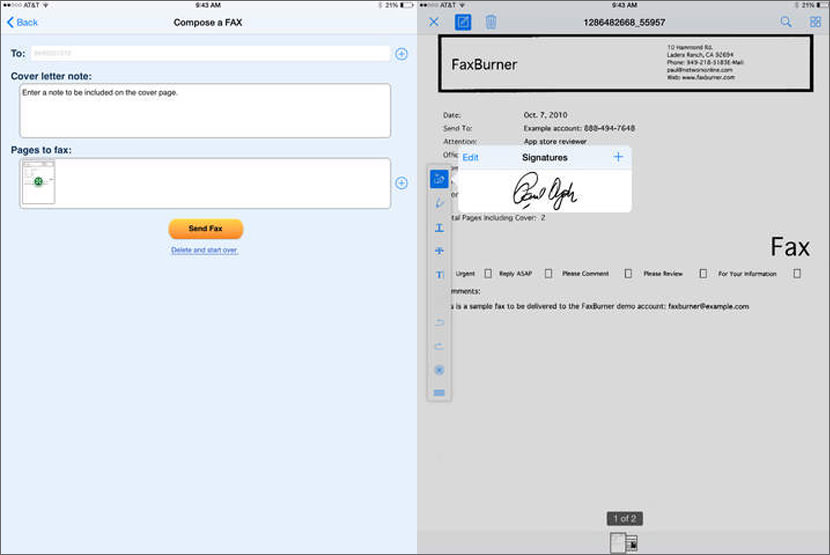The image size is (830, 555).
Task: Delete the document with trash icon
Action: 491,22
